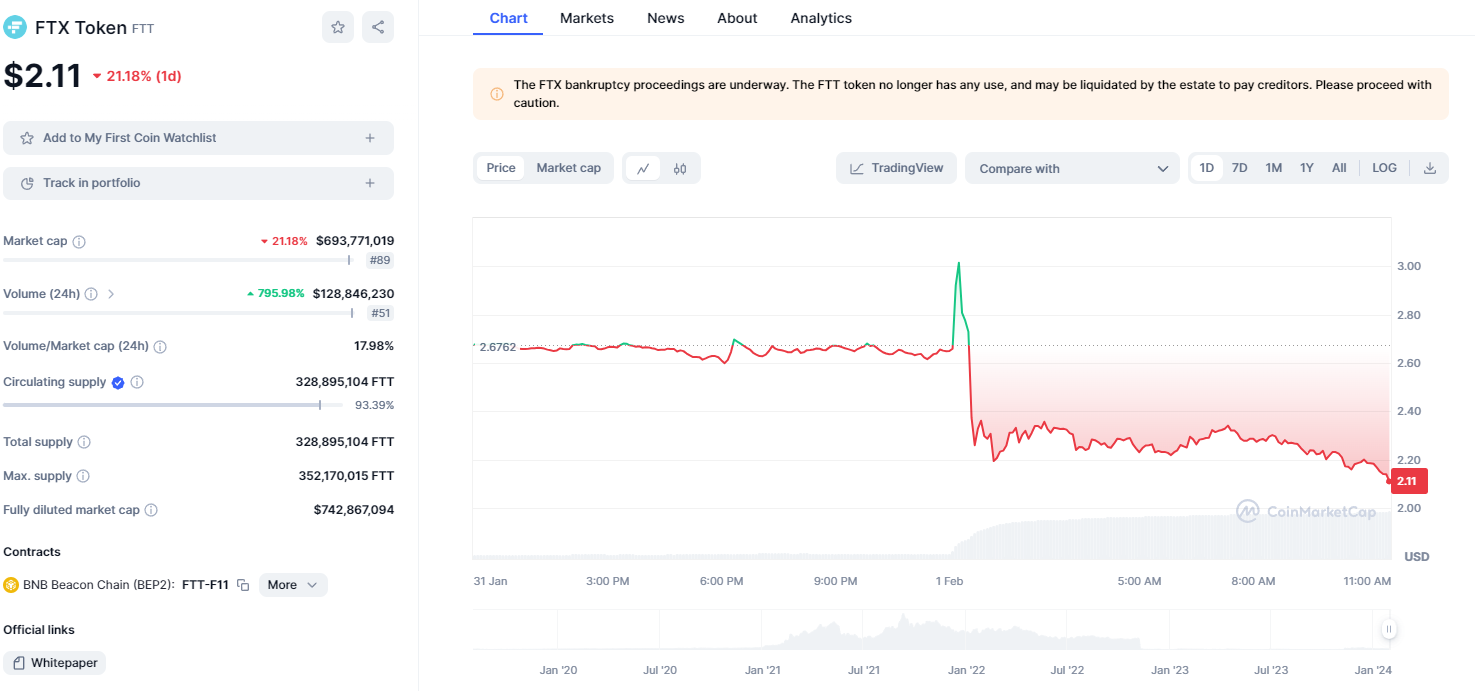Click the Market cap info icon

pyautogui.click(x=79, y=242)
